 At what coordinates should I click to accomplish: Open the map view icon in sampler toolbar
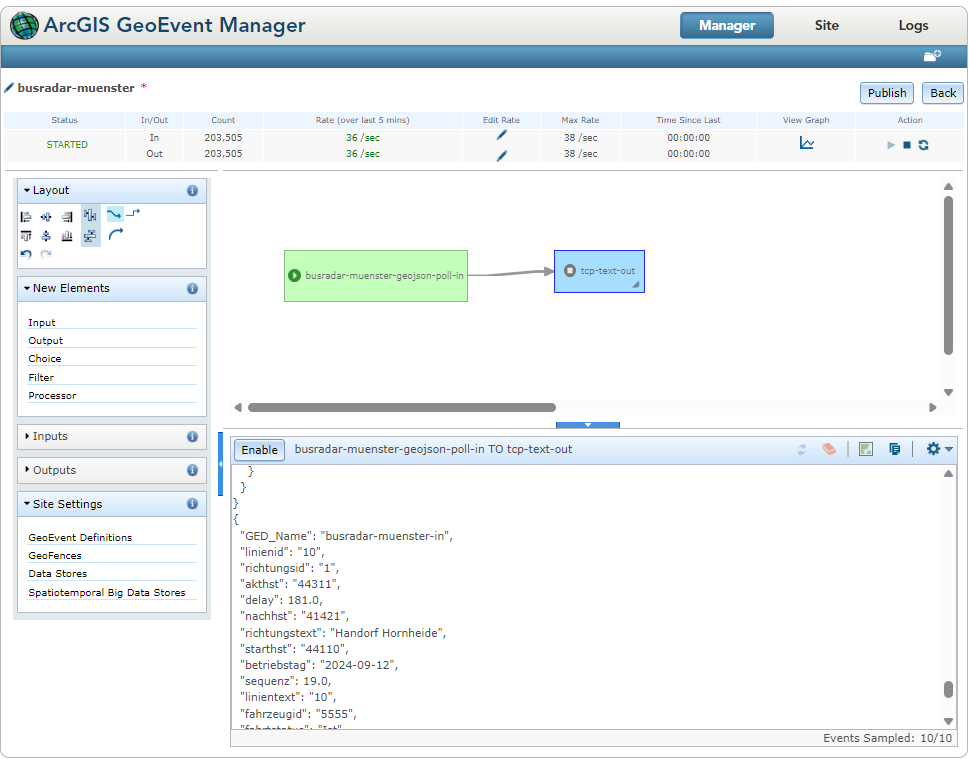point(866,449)
